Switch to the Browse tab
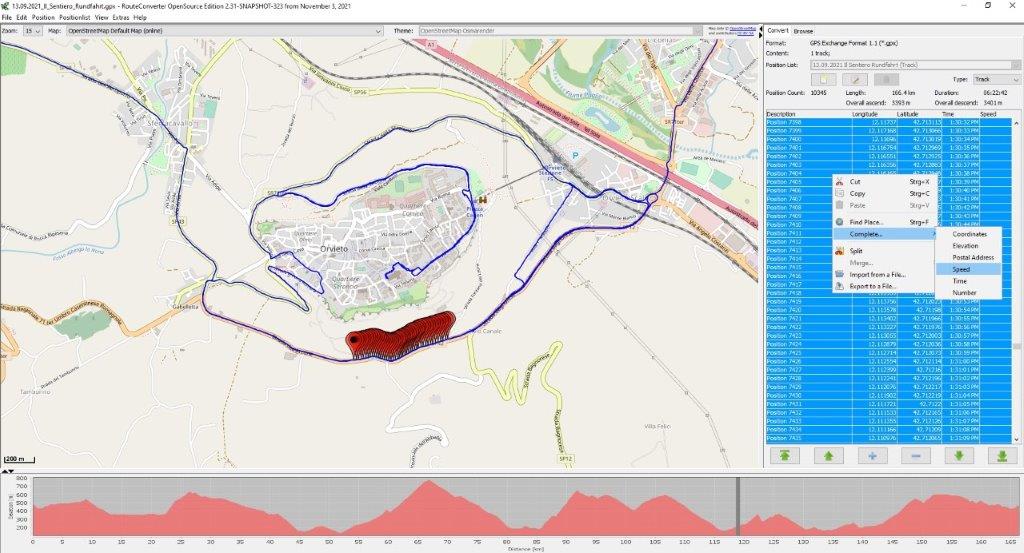The width and height of the screenshot is (1024, 553). click(x=803, y=31)
